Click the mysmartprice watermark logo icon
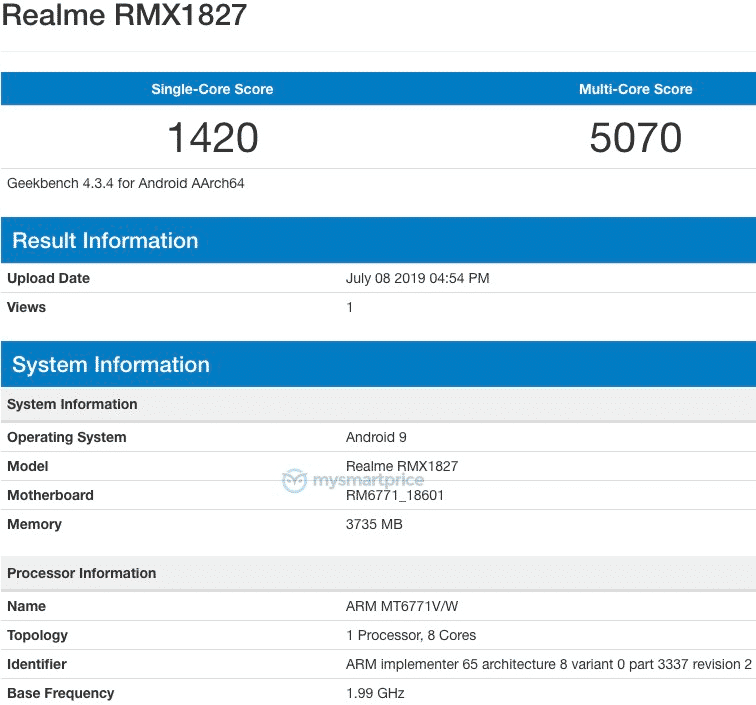The width and height of the screenshot is (756, 705). pyautogui.click(x=294, y=481)
